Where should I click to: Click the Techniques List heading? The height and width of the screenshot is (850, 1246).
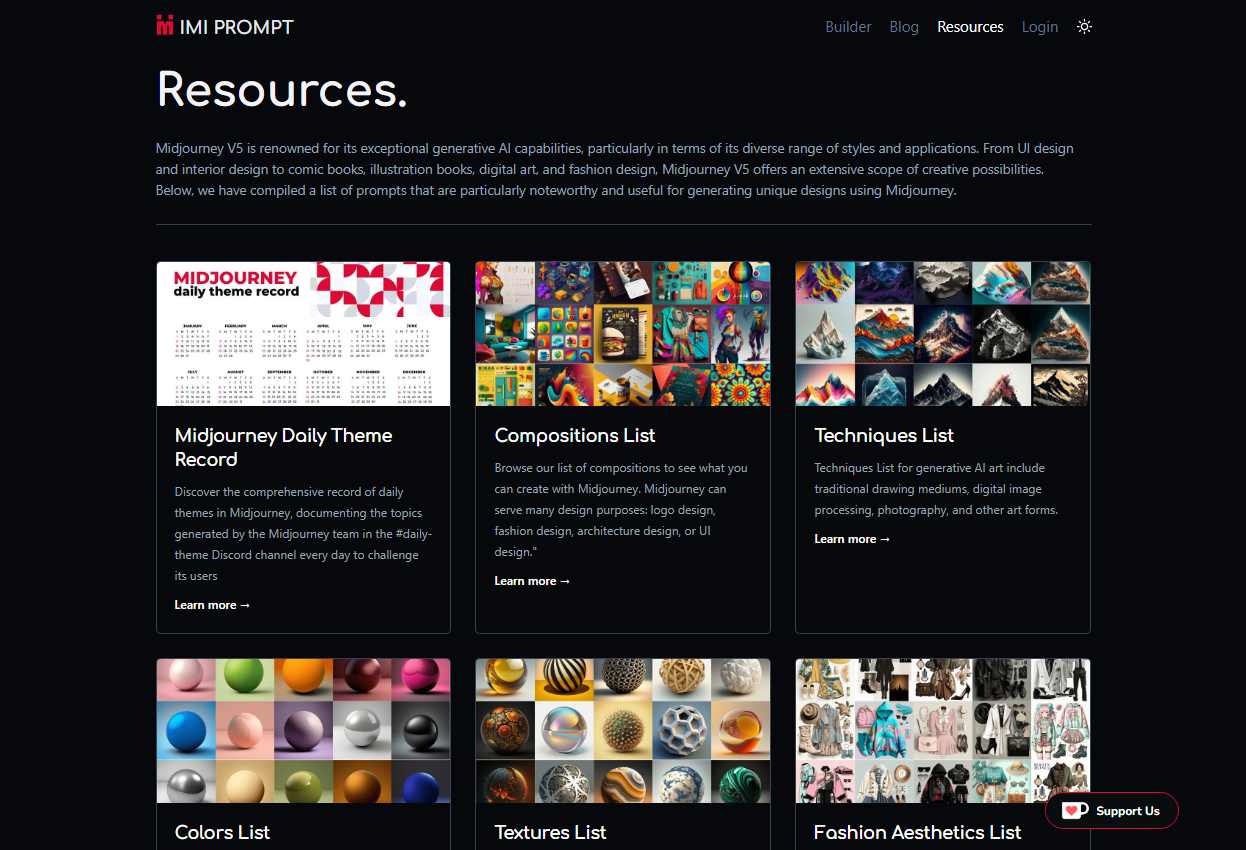pos(884,435)
